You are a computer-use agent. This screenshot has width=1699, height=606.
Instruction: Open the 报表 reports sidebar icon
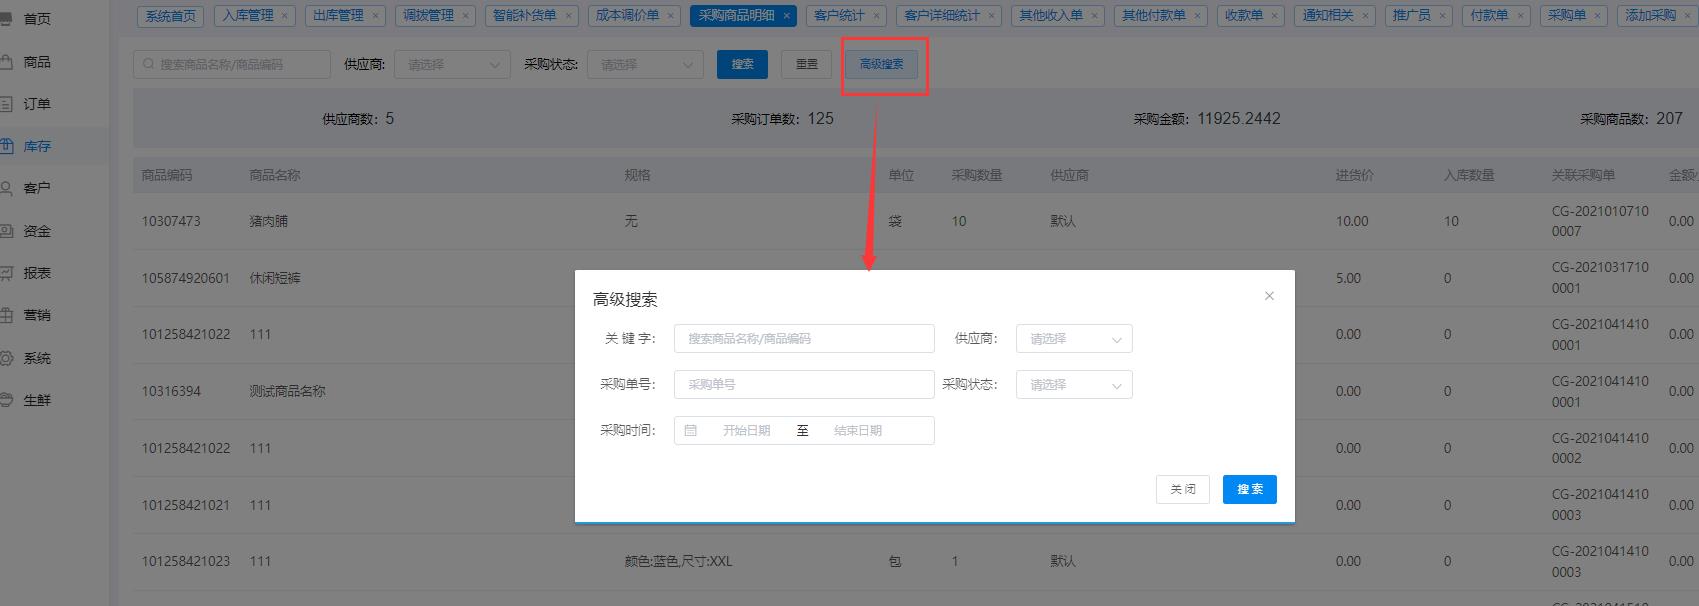pos(6,273)
